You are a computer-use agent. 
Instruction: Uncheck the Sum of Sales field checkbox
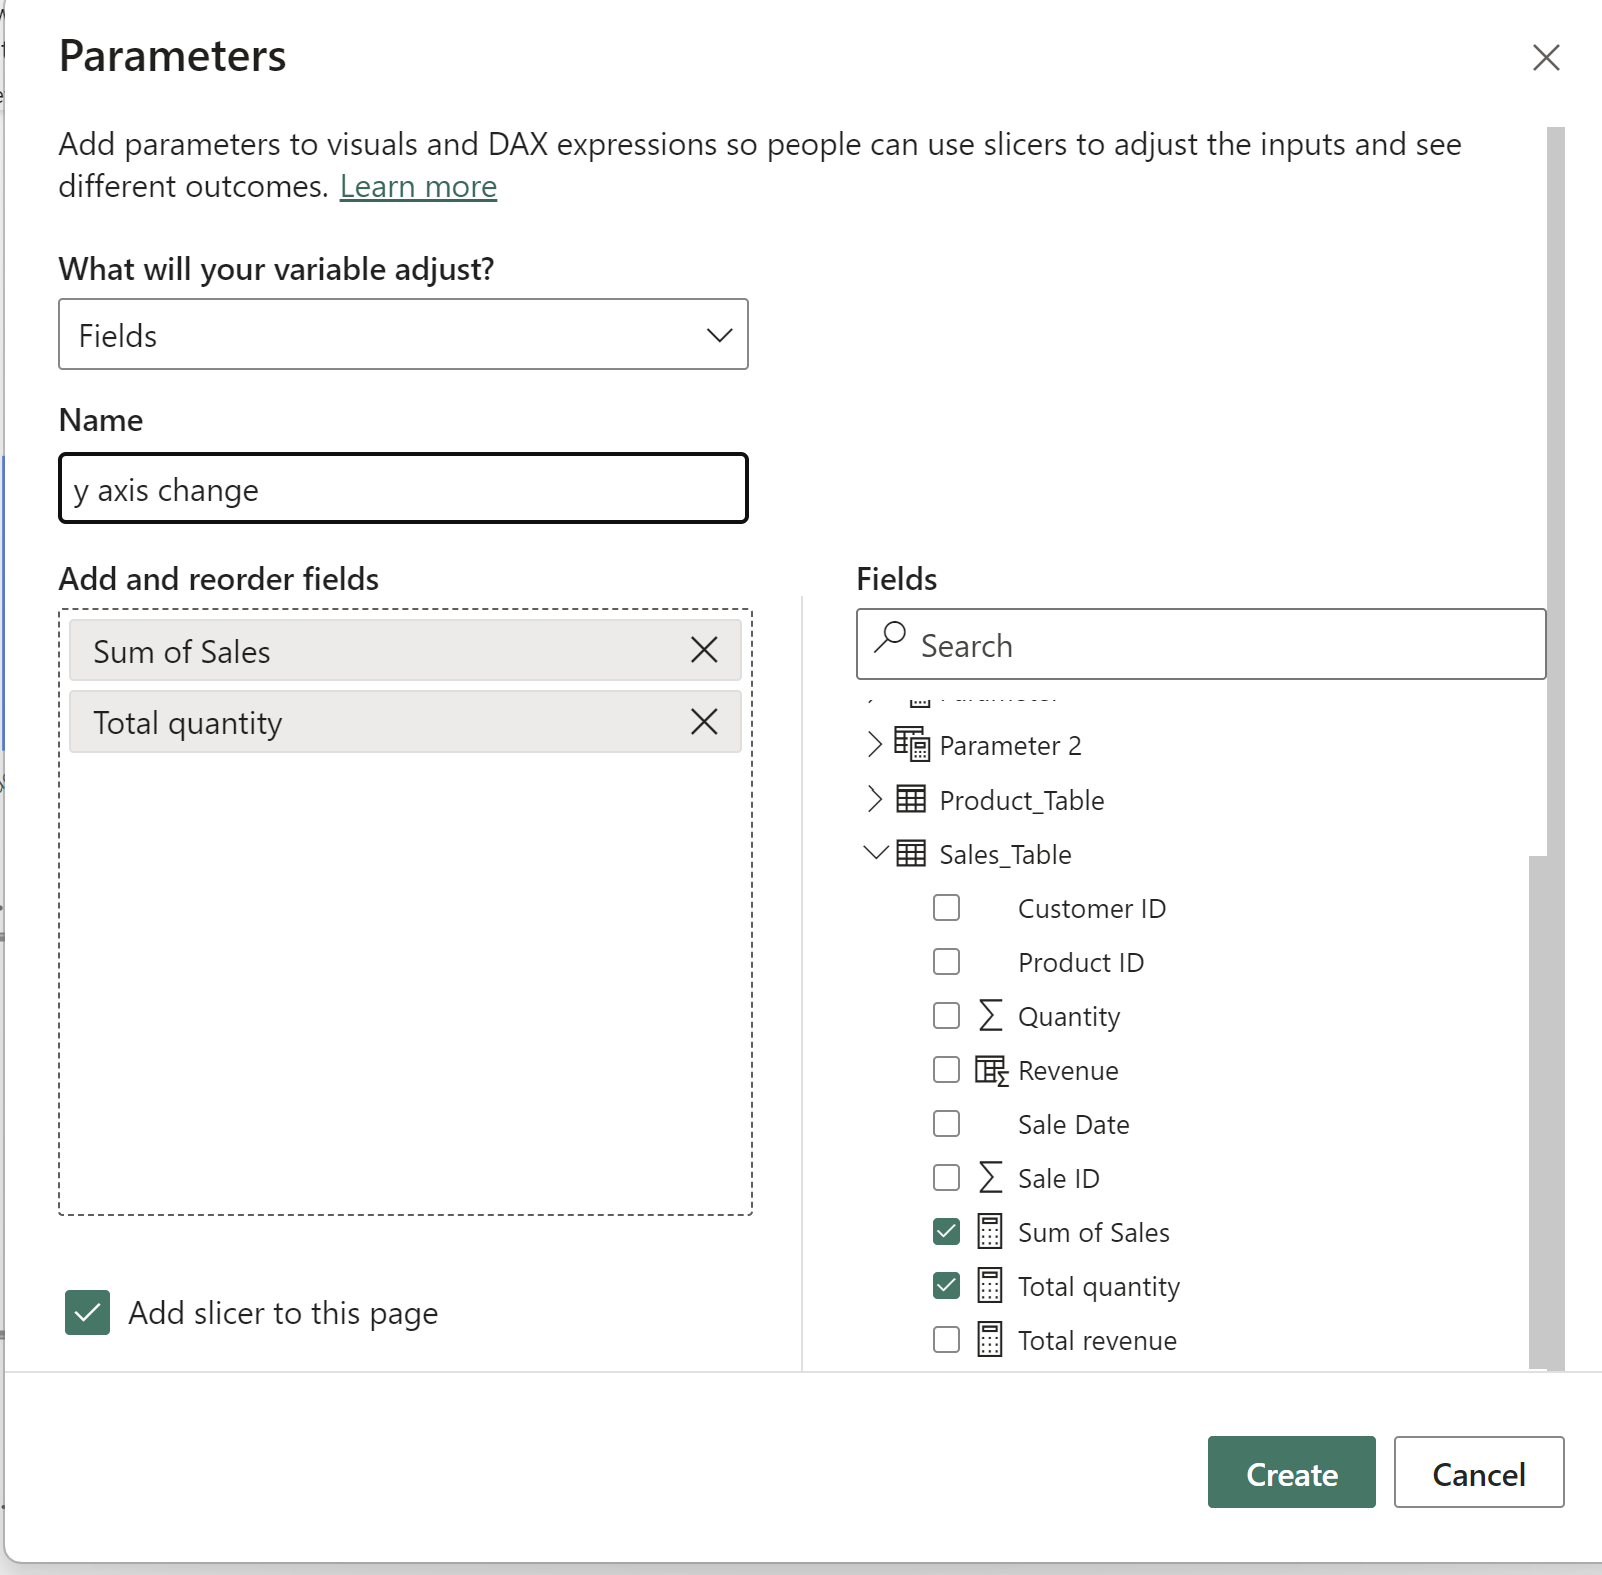tap(946, 1231)
